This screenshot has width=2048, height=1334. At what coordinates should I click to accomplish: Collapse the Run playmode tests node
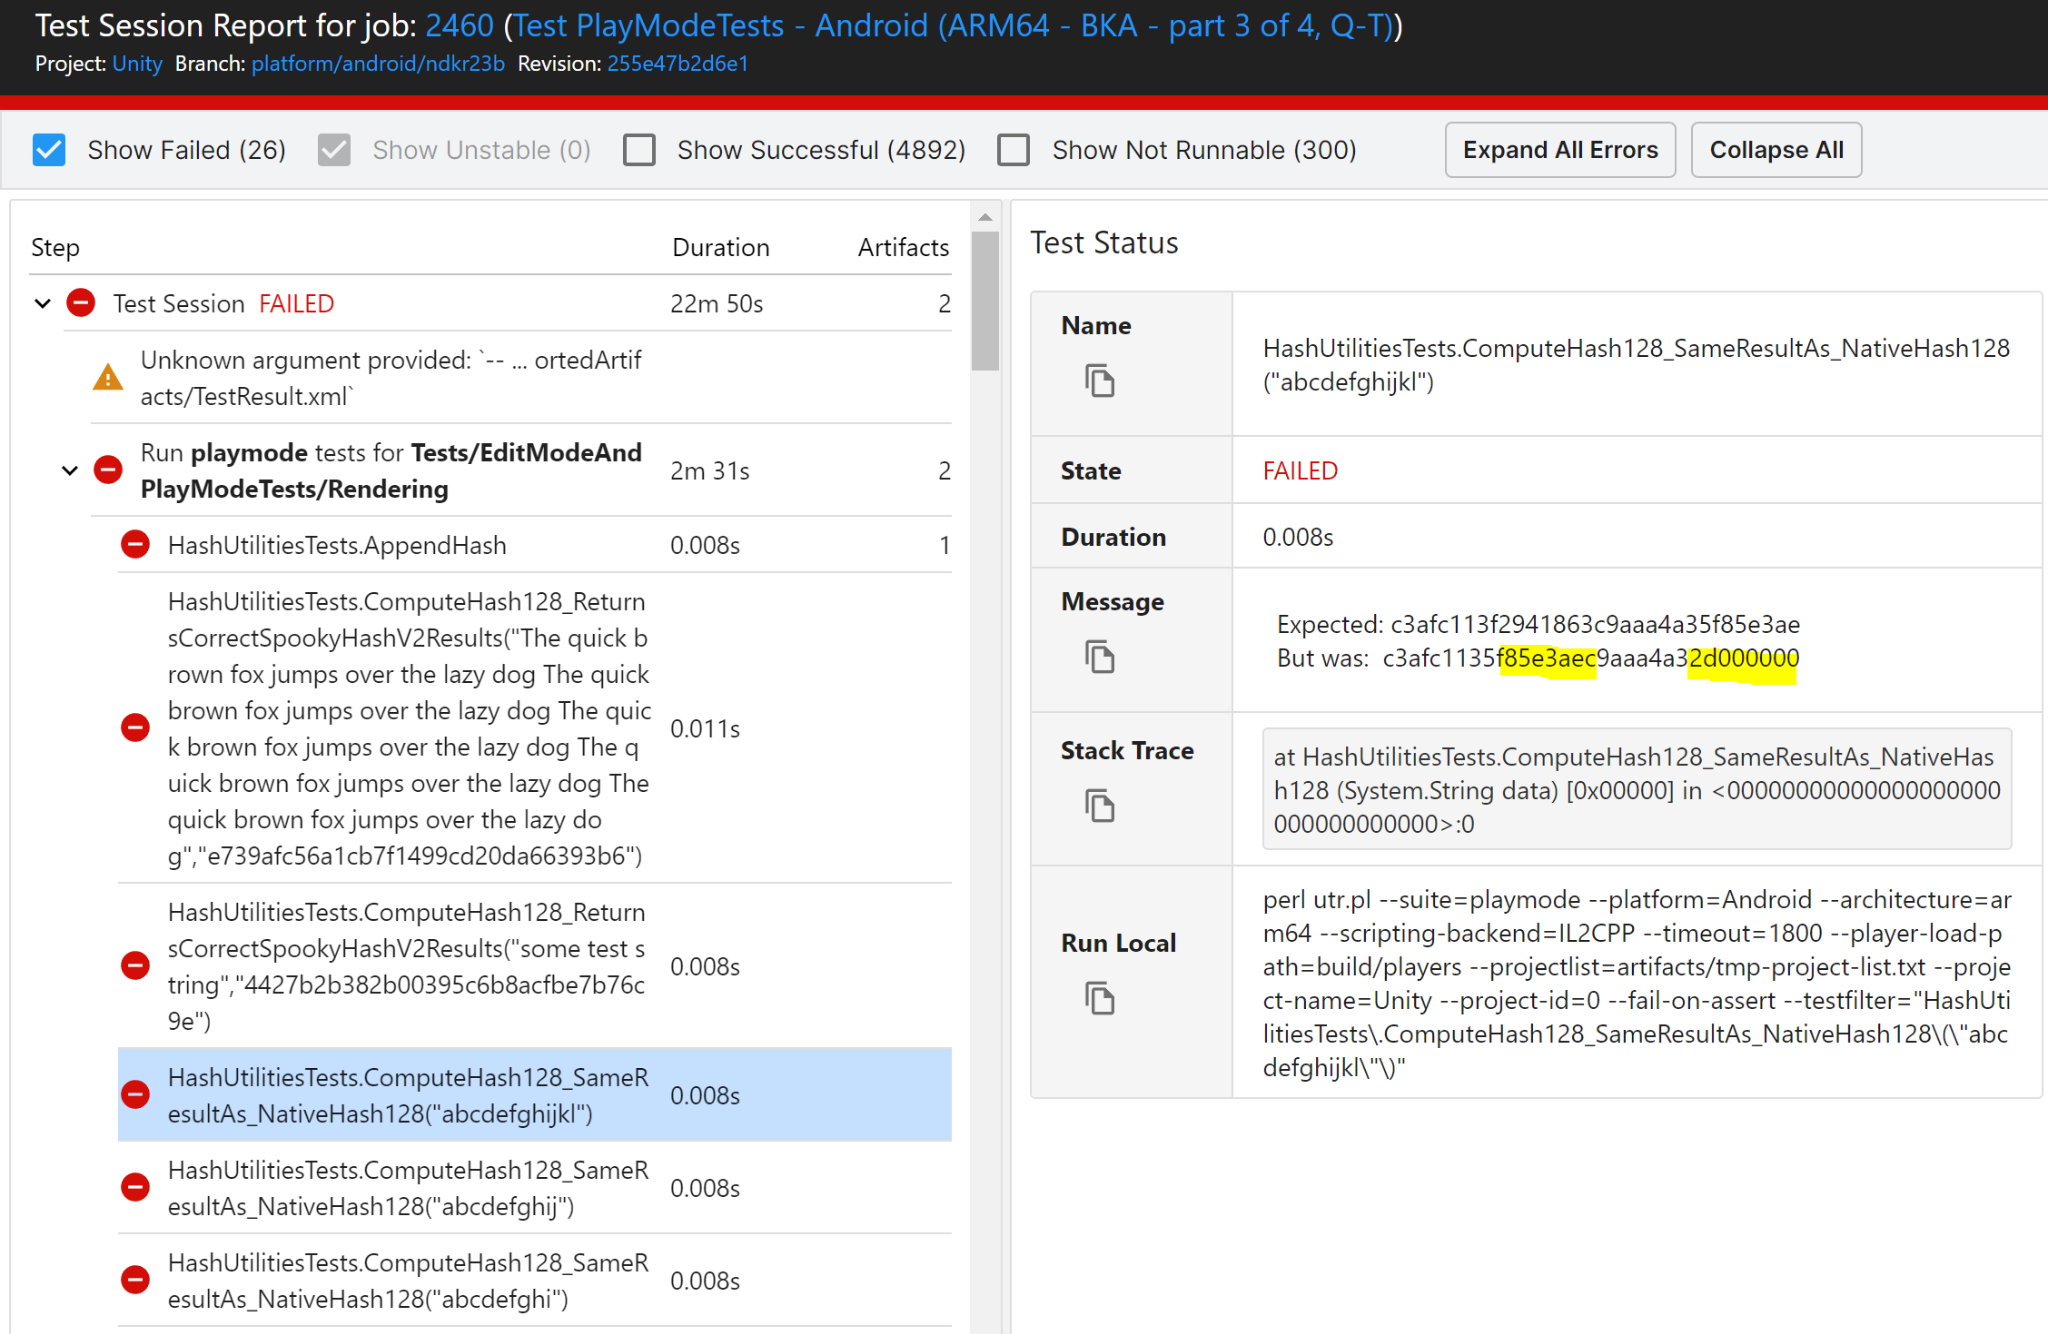tap(70, 470)
